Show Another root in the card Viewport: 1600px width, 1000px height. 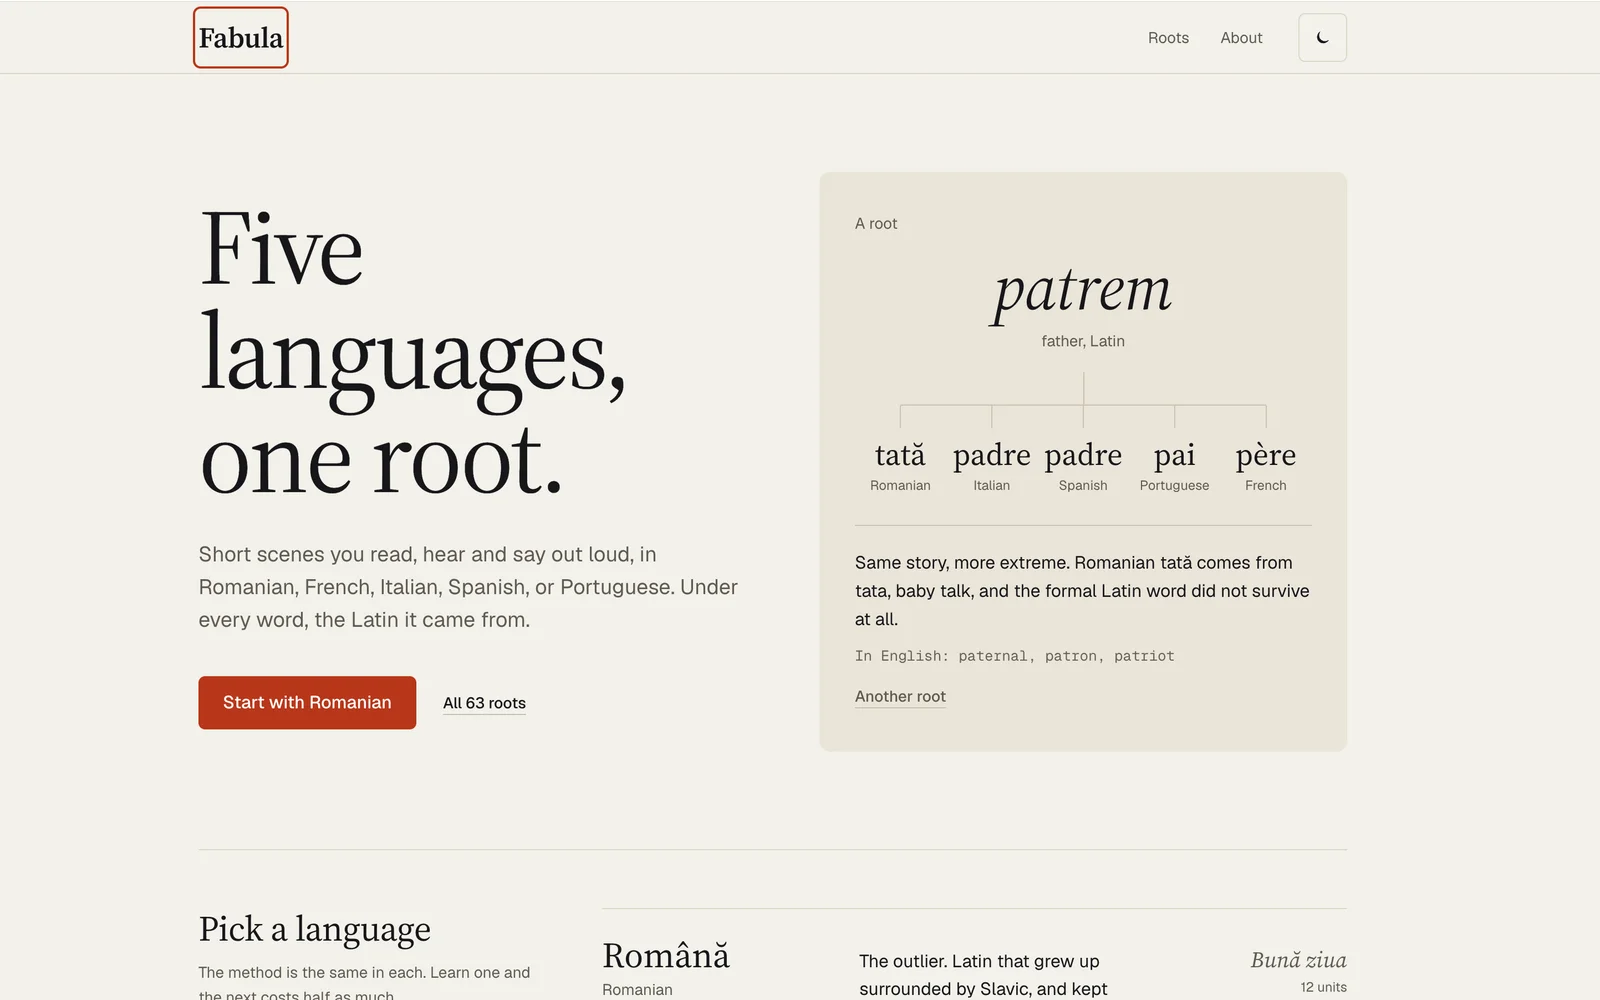pos(900,696)
